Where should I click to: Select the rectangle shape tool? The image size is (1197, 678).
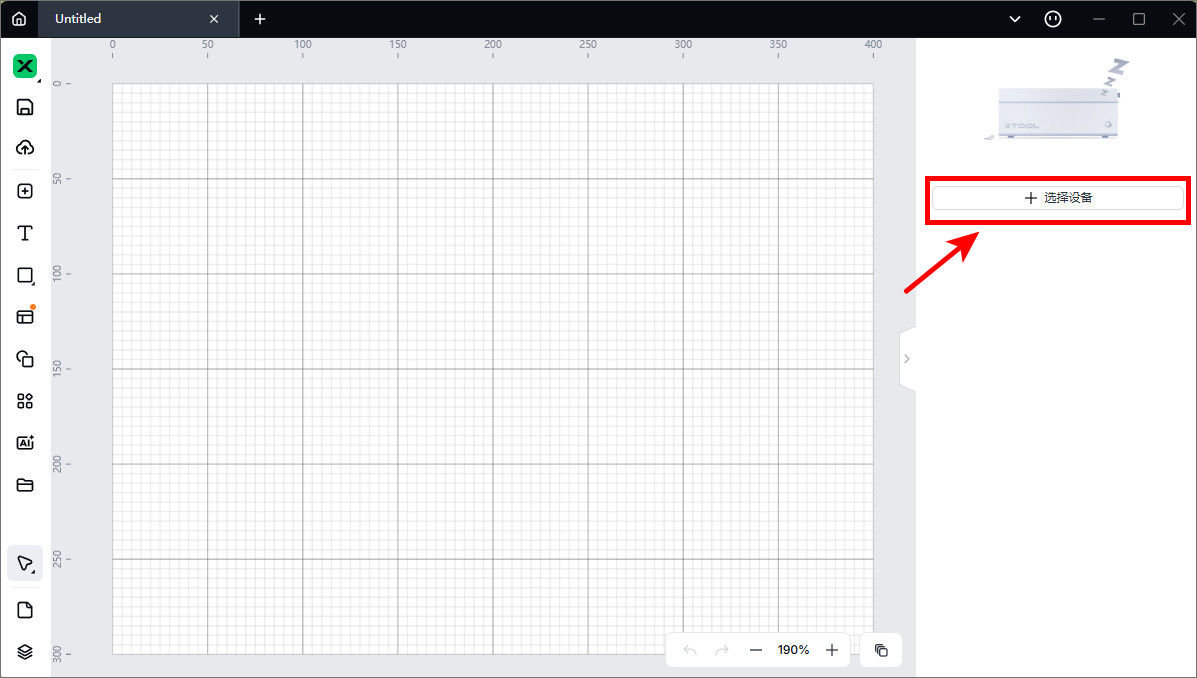coord(25,275)
